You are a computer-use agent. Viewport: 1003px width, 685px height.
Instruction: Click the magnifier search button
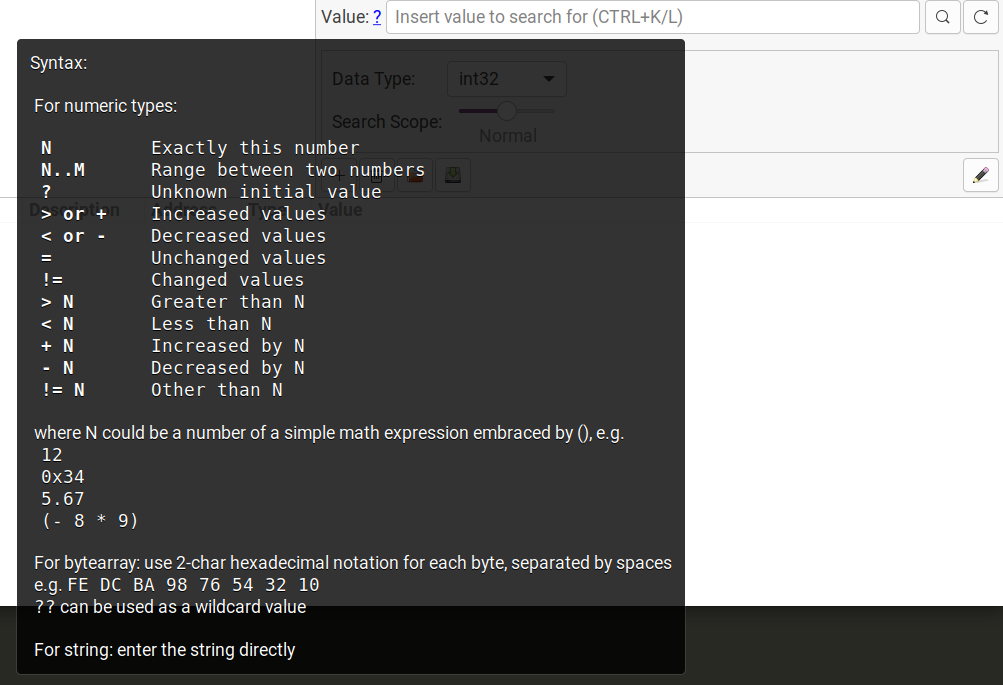942,17
